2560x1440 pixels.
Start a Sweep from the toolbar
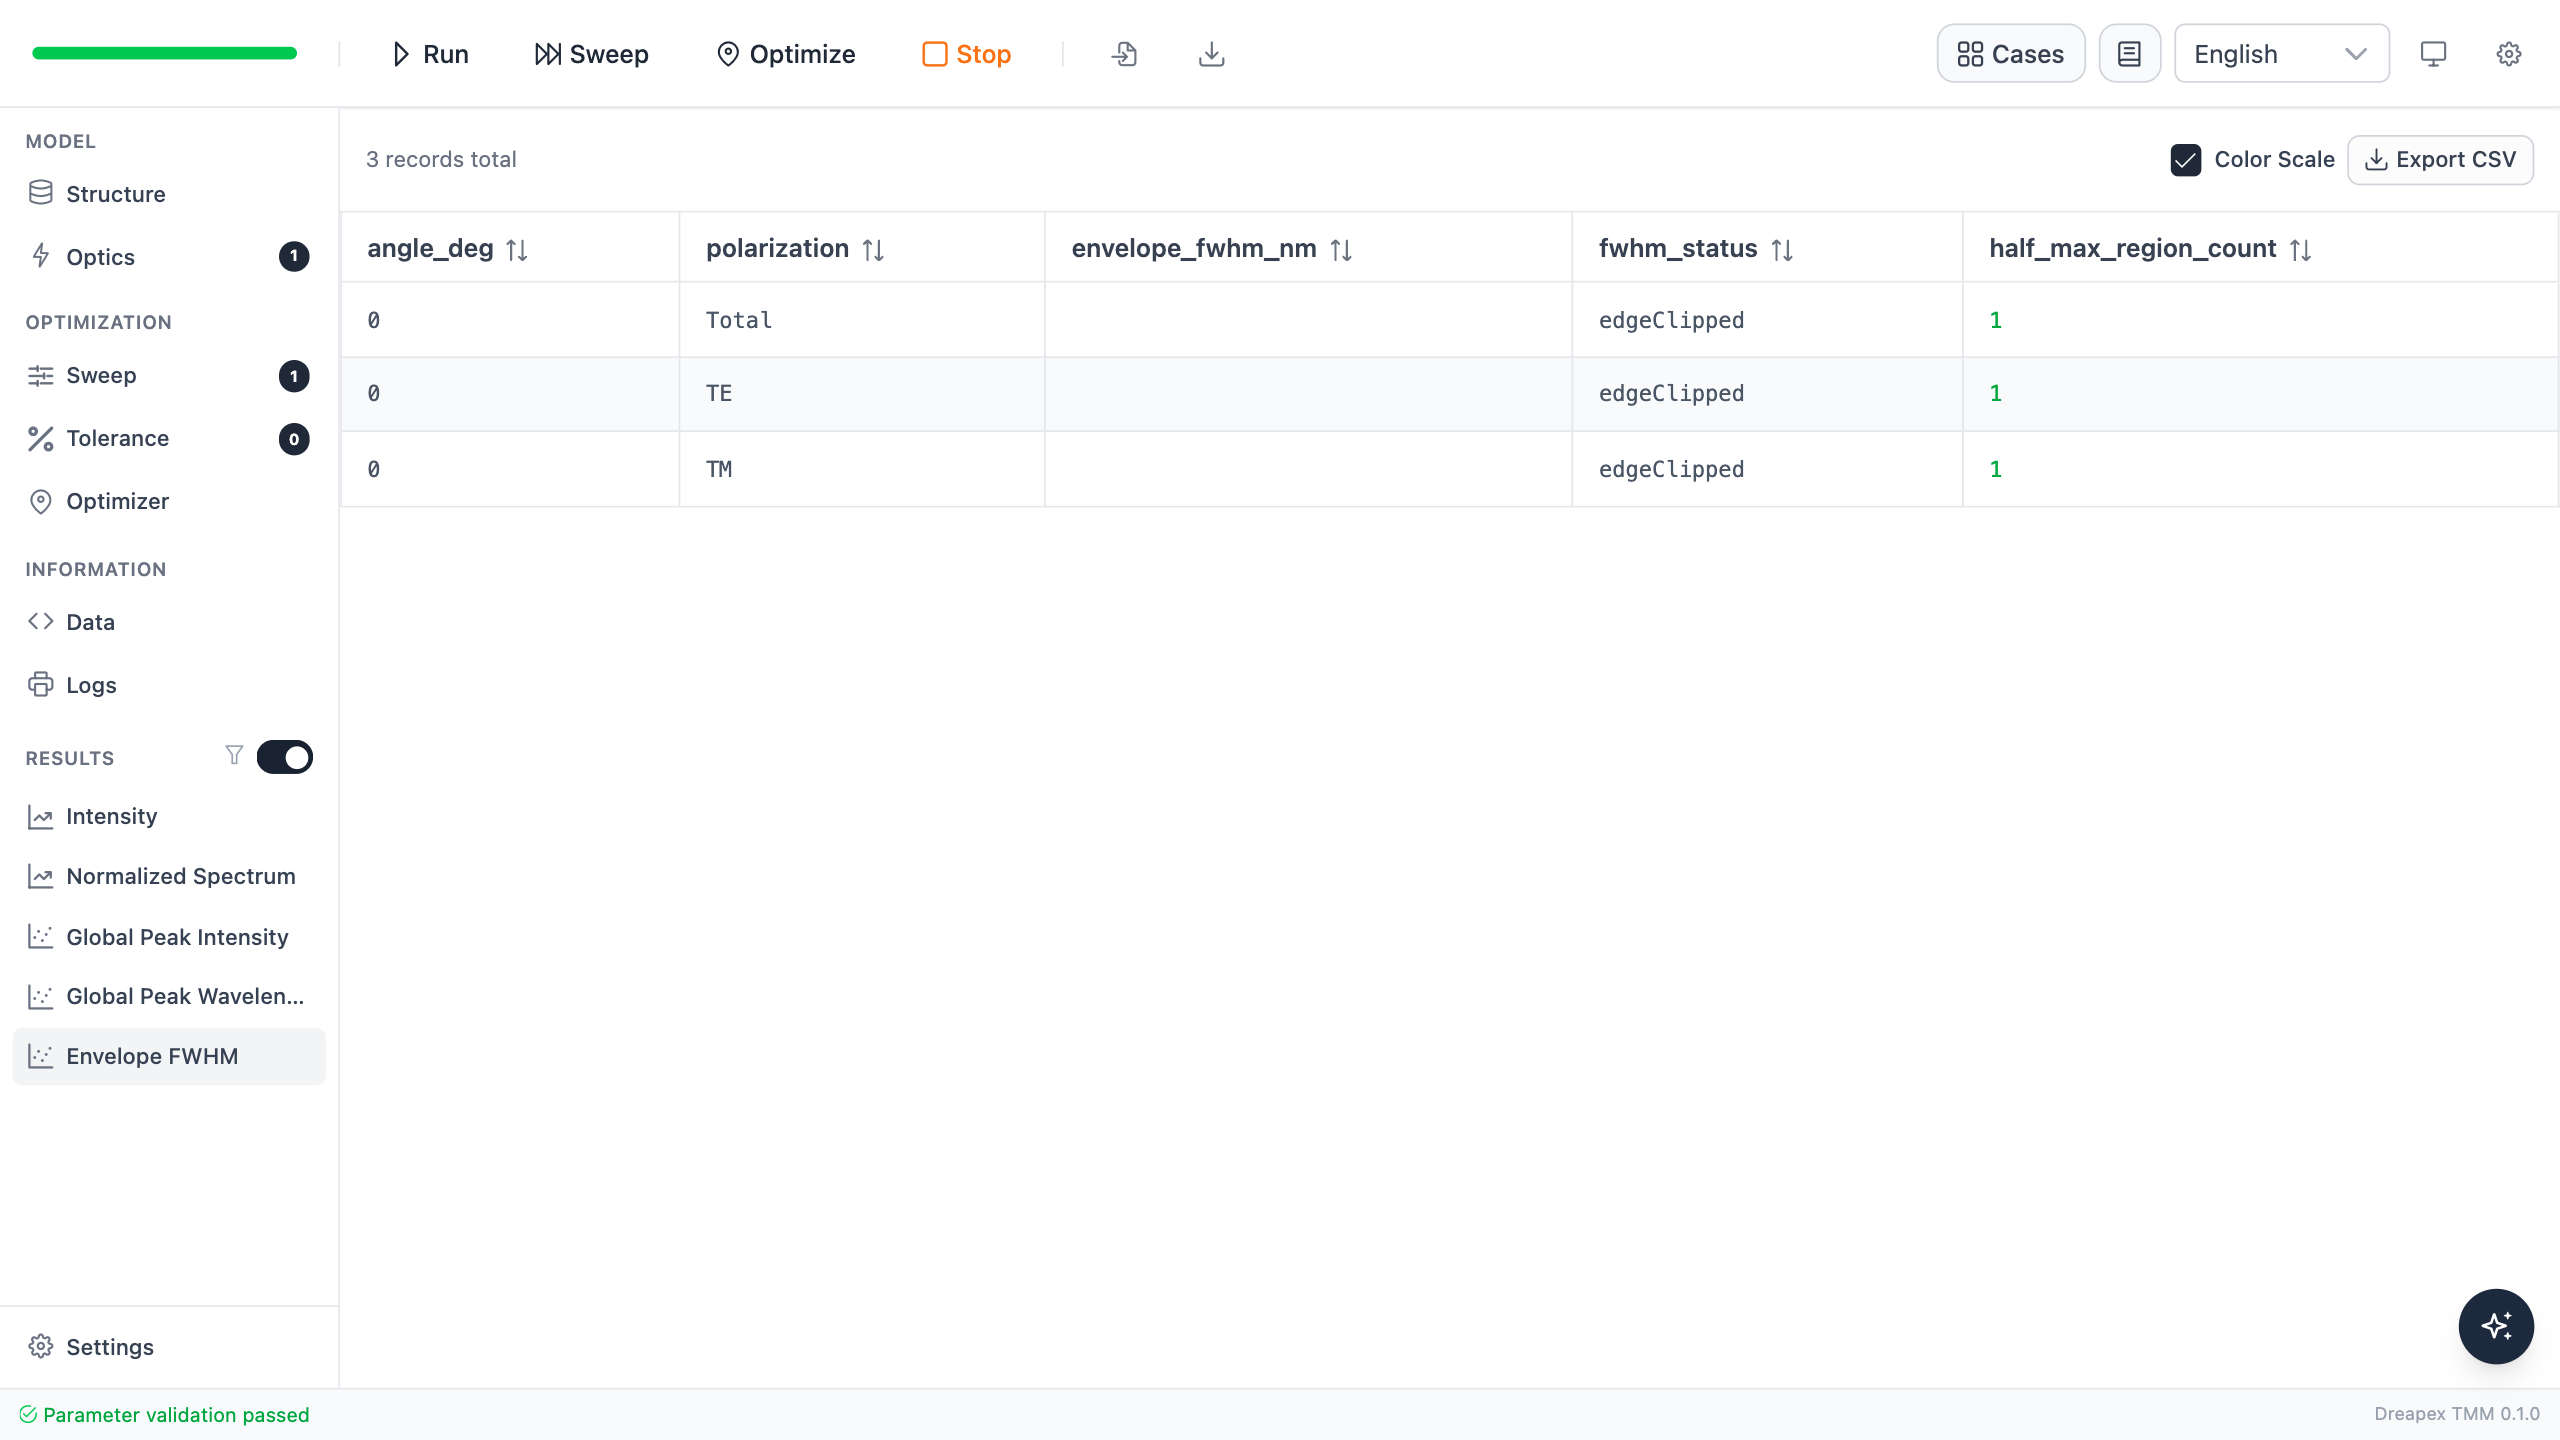pos(592,54)
